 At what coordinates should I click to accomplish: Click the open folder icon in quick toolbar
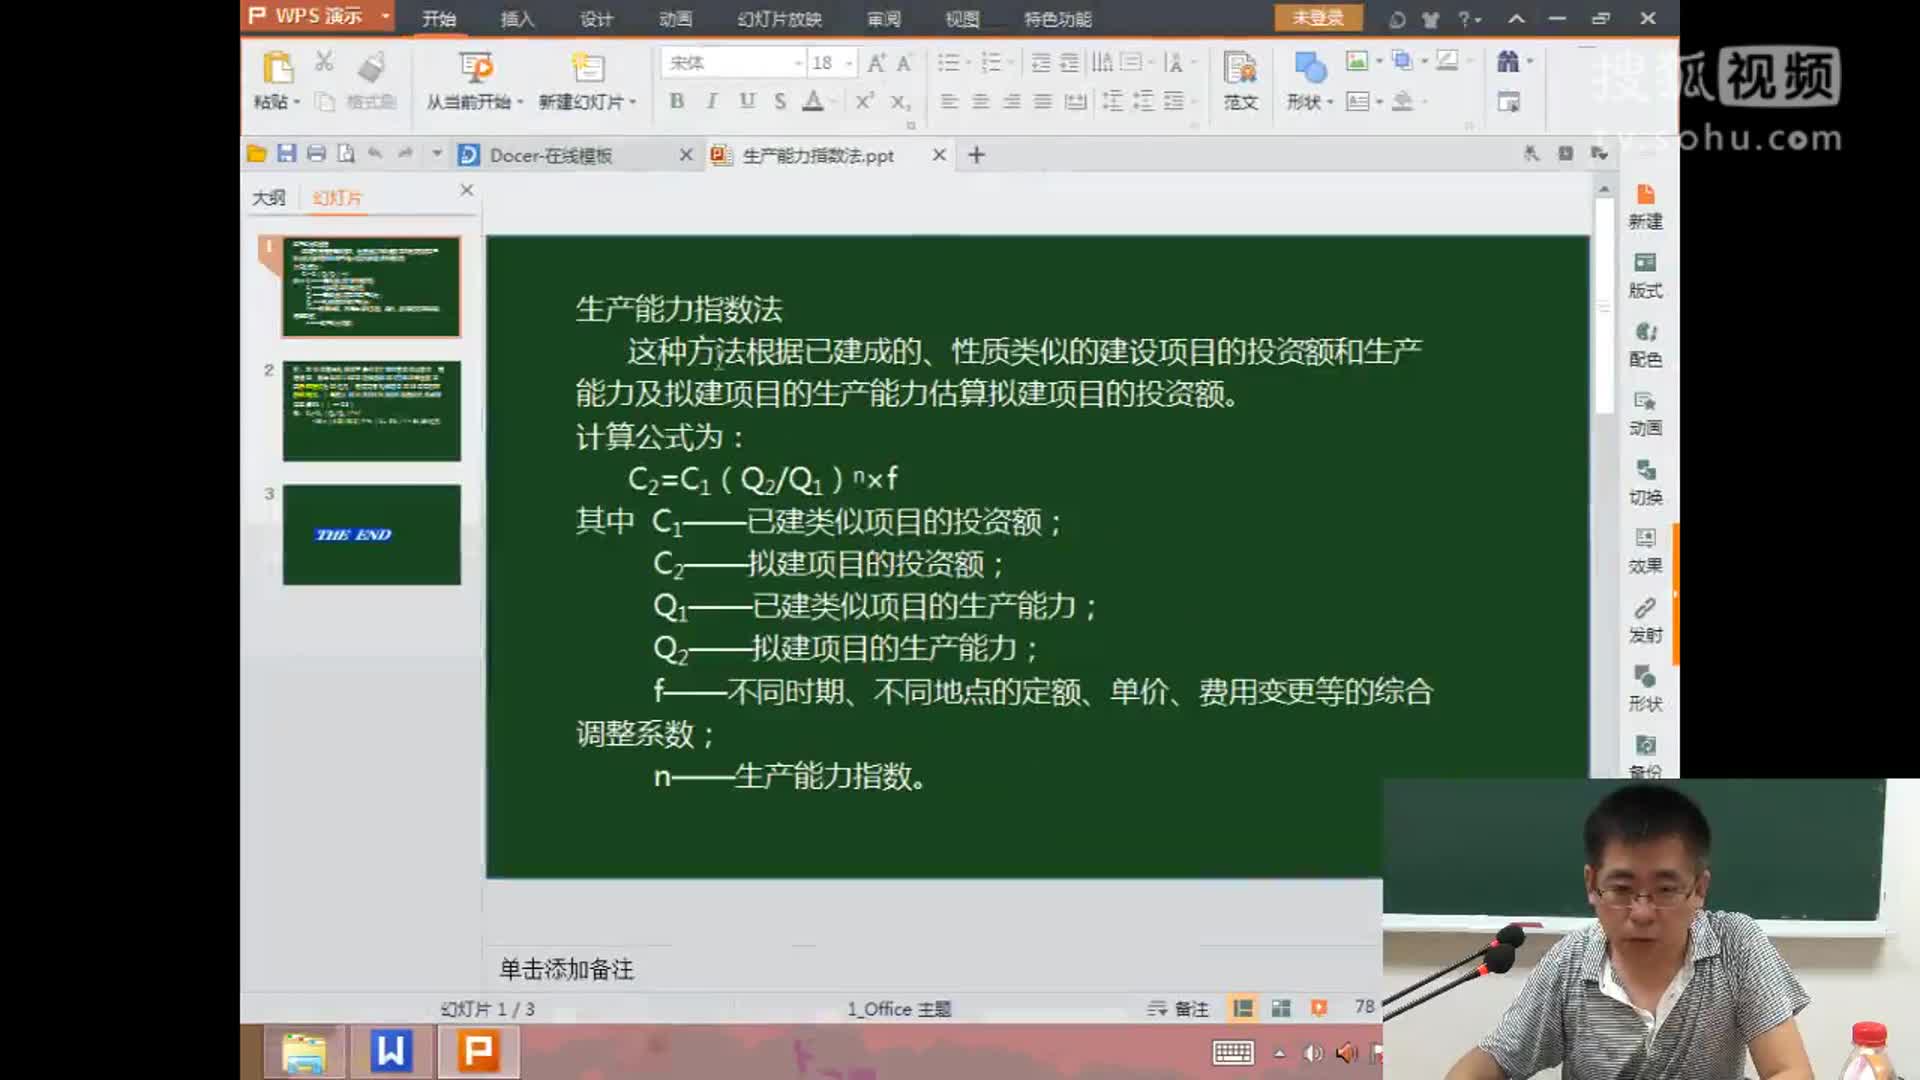tap(256, 154)
